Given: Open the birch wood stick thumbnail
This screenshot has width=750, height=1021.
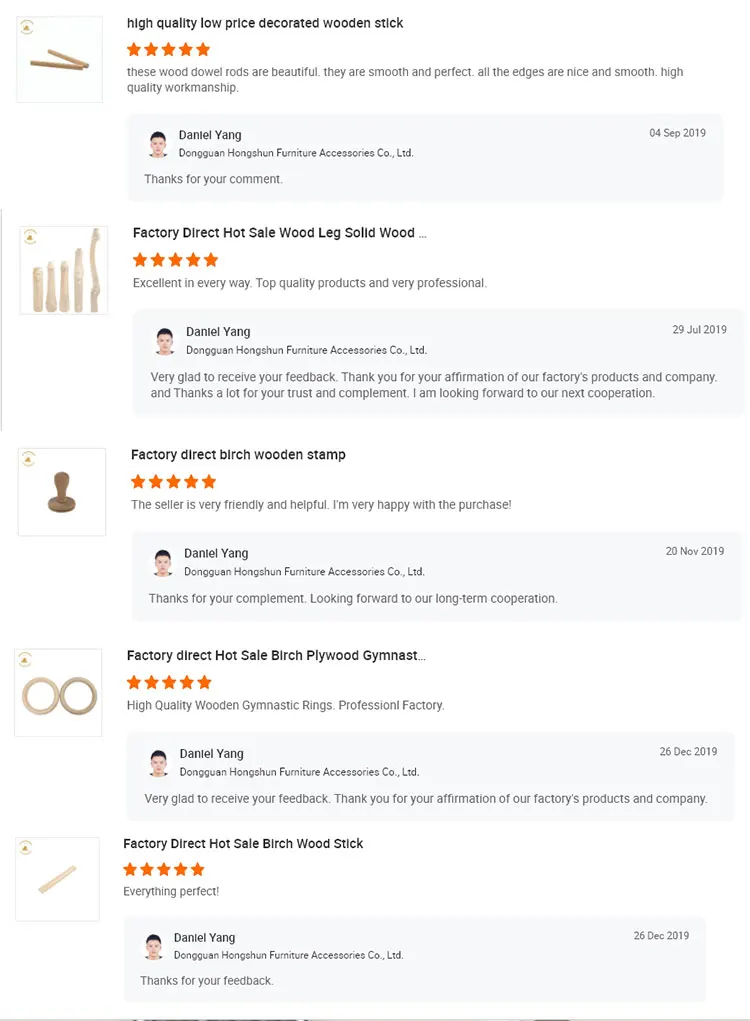Looking at the screenshot, I should pyautogui.click(x=57, y=879).
